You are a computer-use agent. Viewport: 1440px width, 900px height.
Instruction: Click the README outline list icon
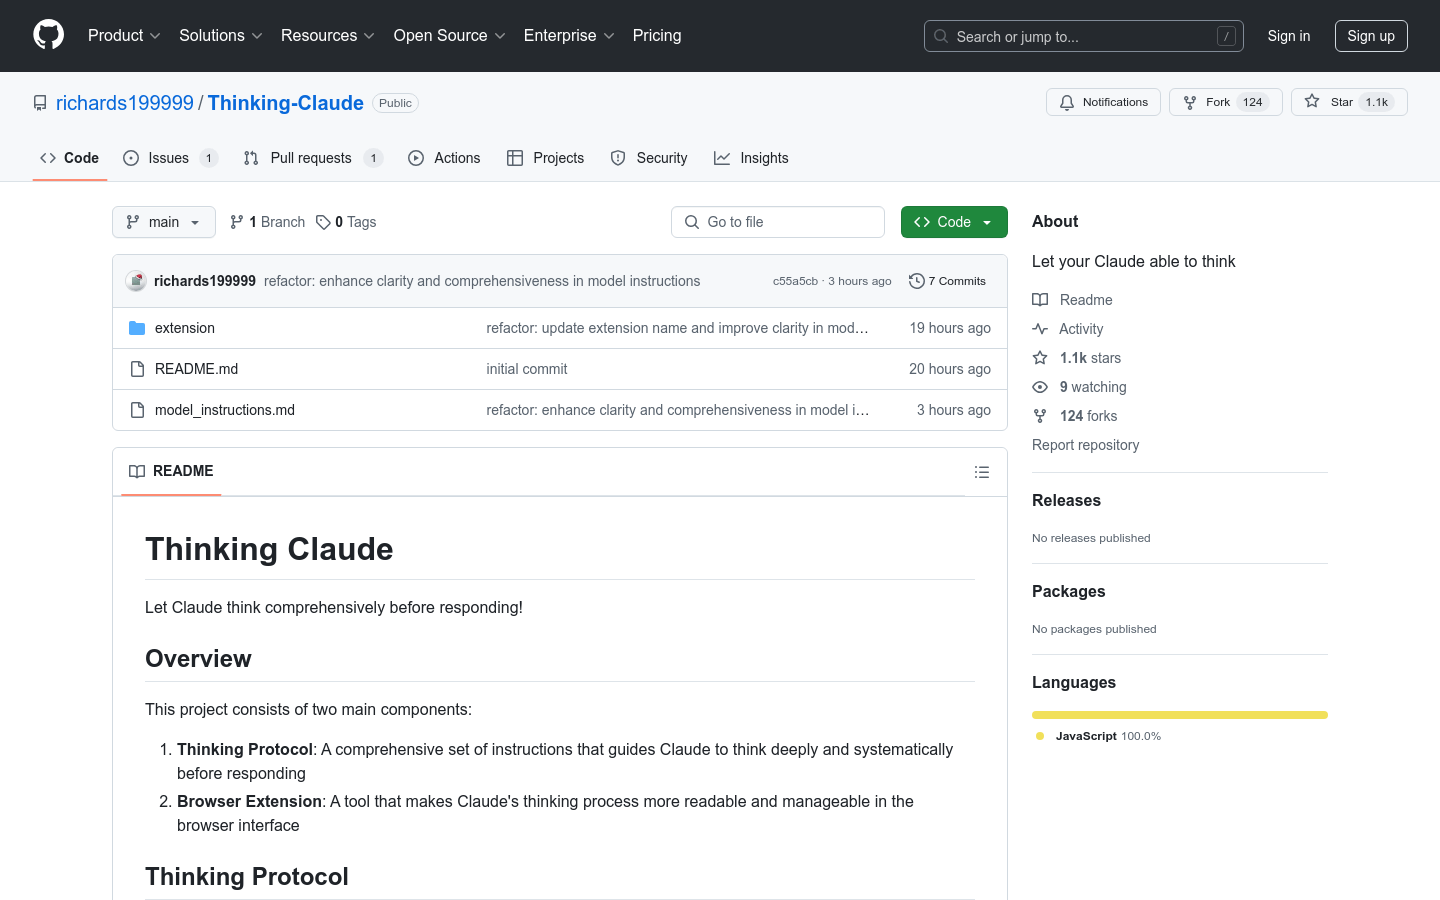tap(982, 472)
